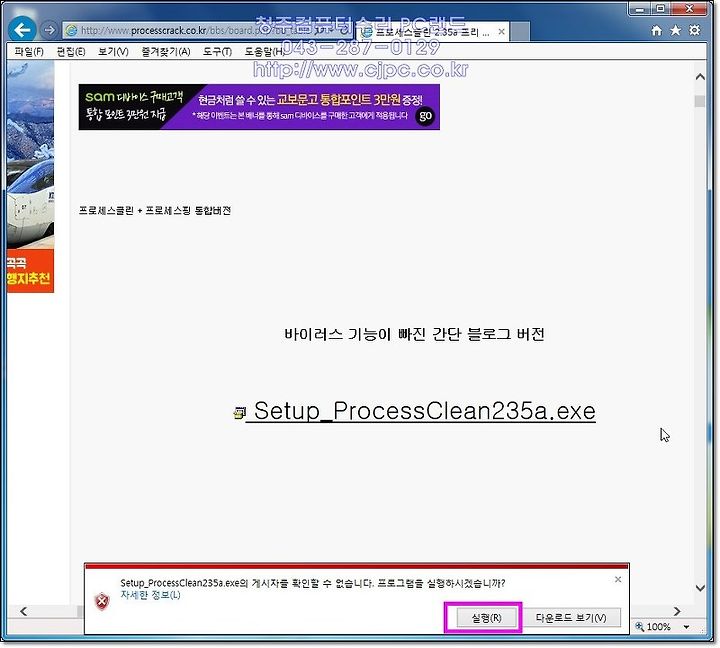
Task: Click the train photo side advertisement
Action: pos(30,155)
